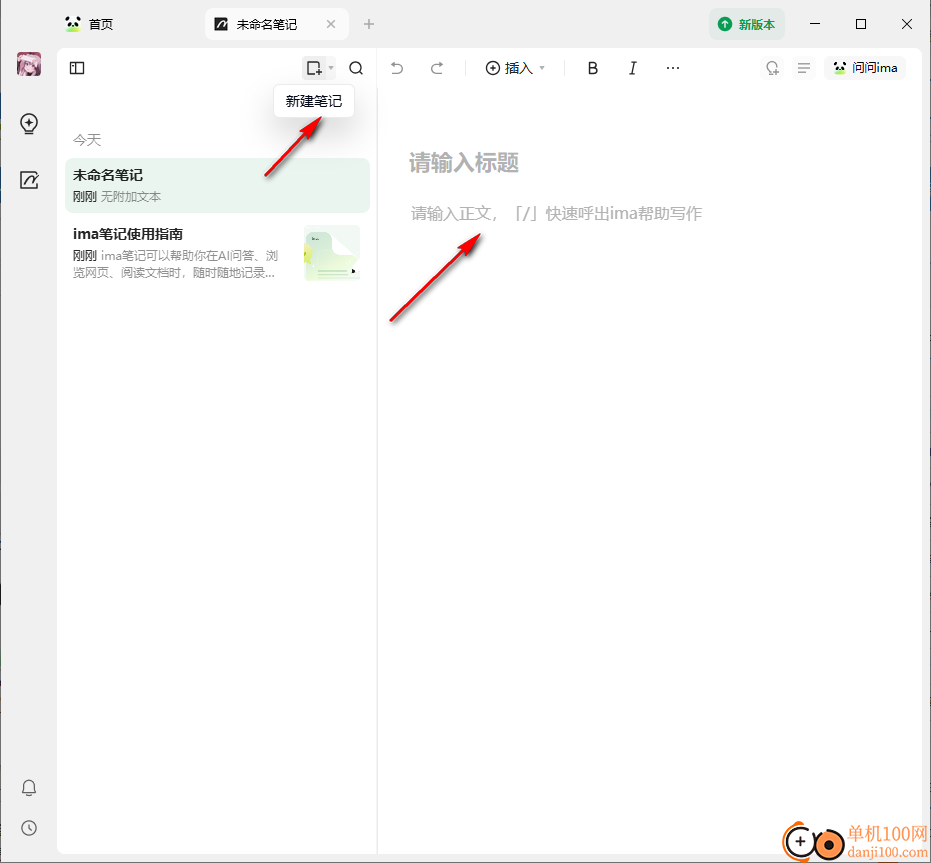Open the AI lightbulb sidebar icon
Viewport: 931px width, 863px height.
point(29,124)
